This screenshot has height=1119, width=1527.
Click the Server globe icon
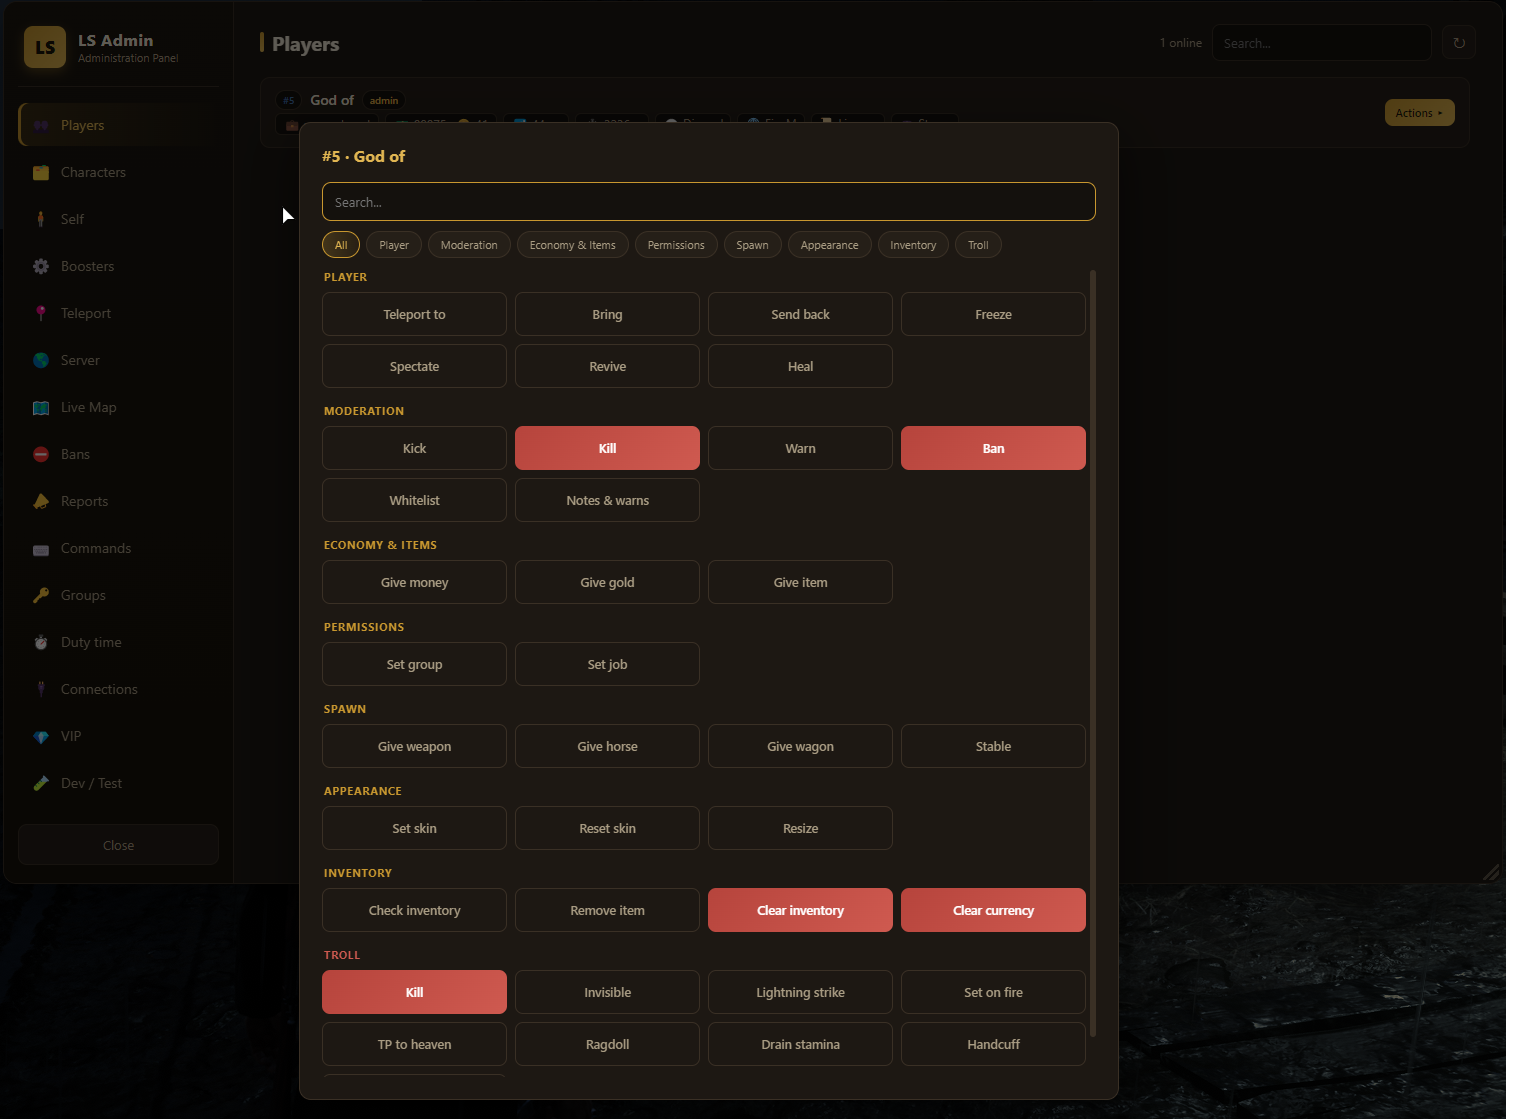tap(41, 360)
